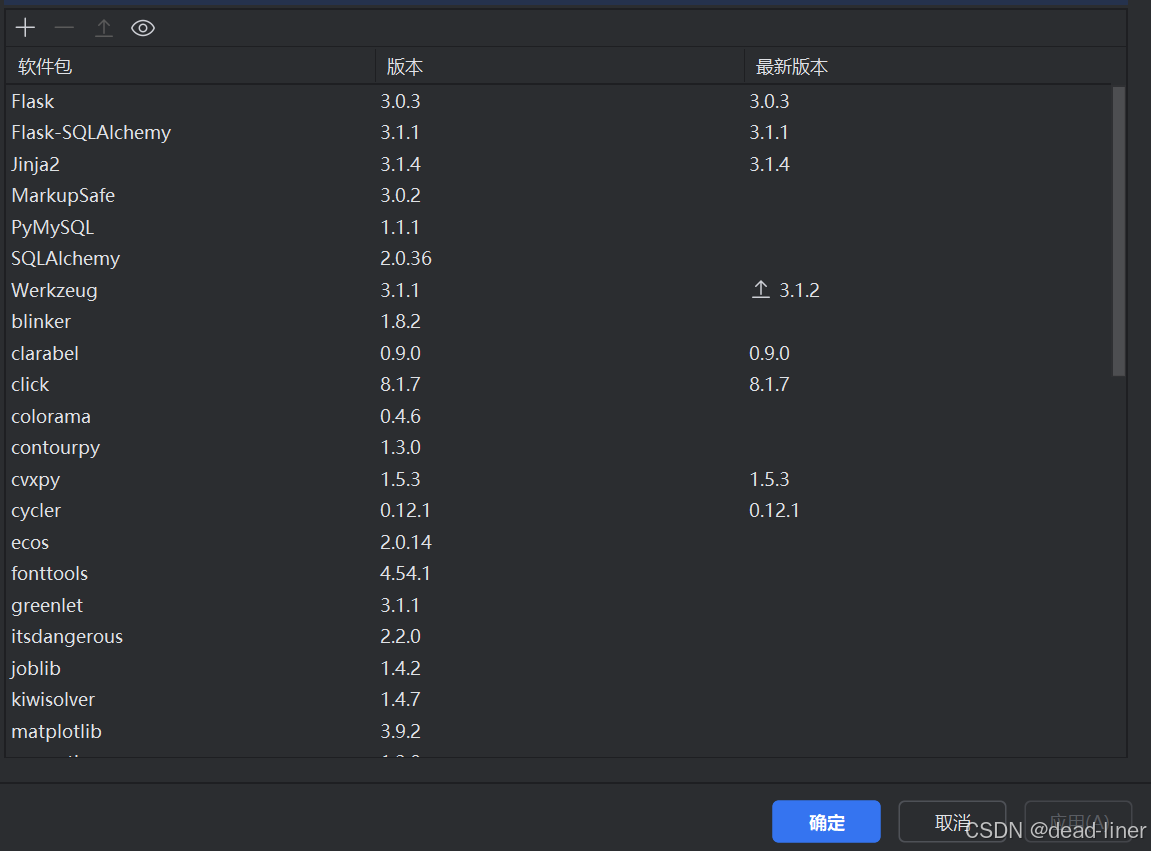1151x851 pixels.
Task: Select the itsdangerous package row
Action: [559, 637]
